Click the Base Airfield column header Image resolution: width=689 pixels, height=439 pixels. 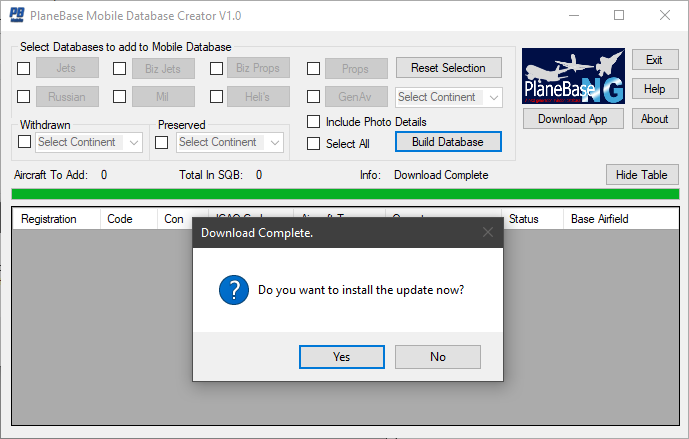tap(600, 218)
